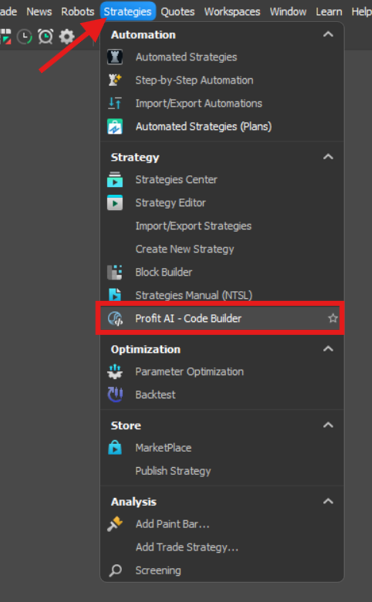Choose Step-by-Step Automation

coord(222,80)
